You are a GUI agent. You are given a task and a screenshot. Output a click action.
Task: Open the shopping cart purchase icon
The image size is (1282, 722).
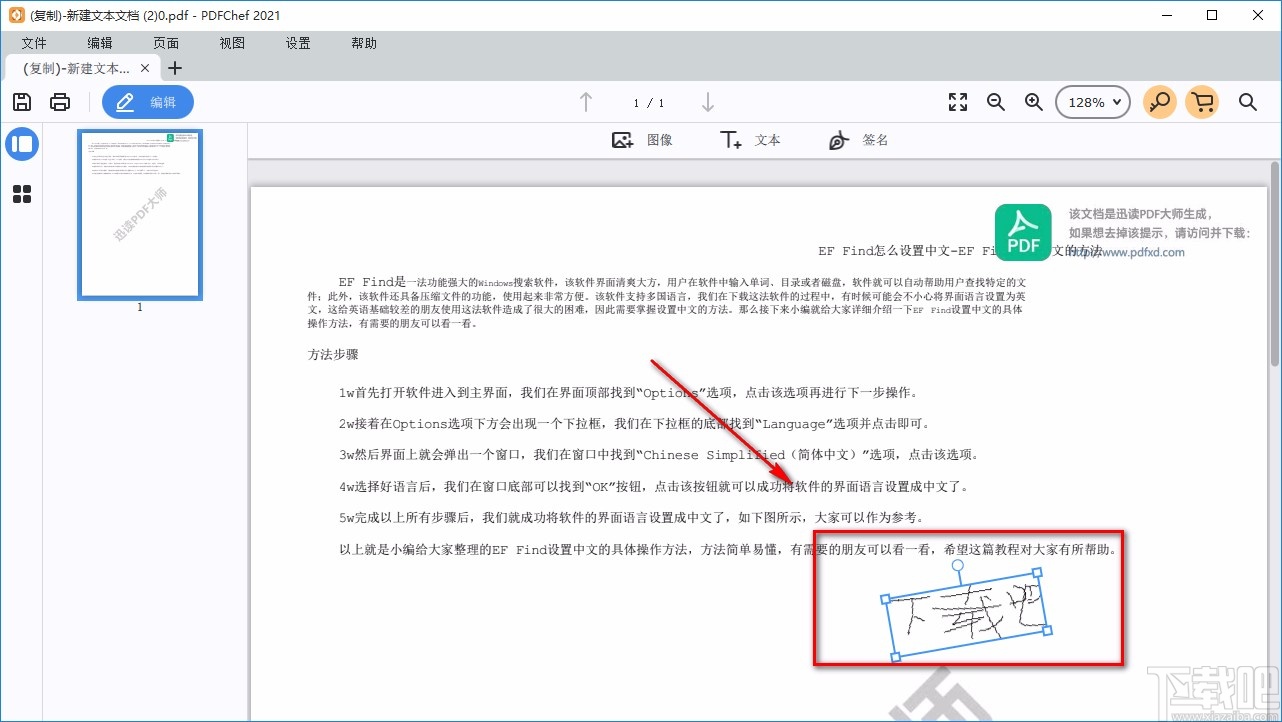pyautogui.click(x=1202, y=102)
